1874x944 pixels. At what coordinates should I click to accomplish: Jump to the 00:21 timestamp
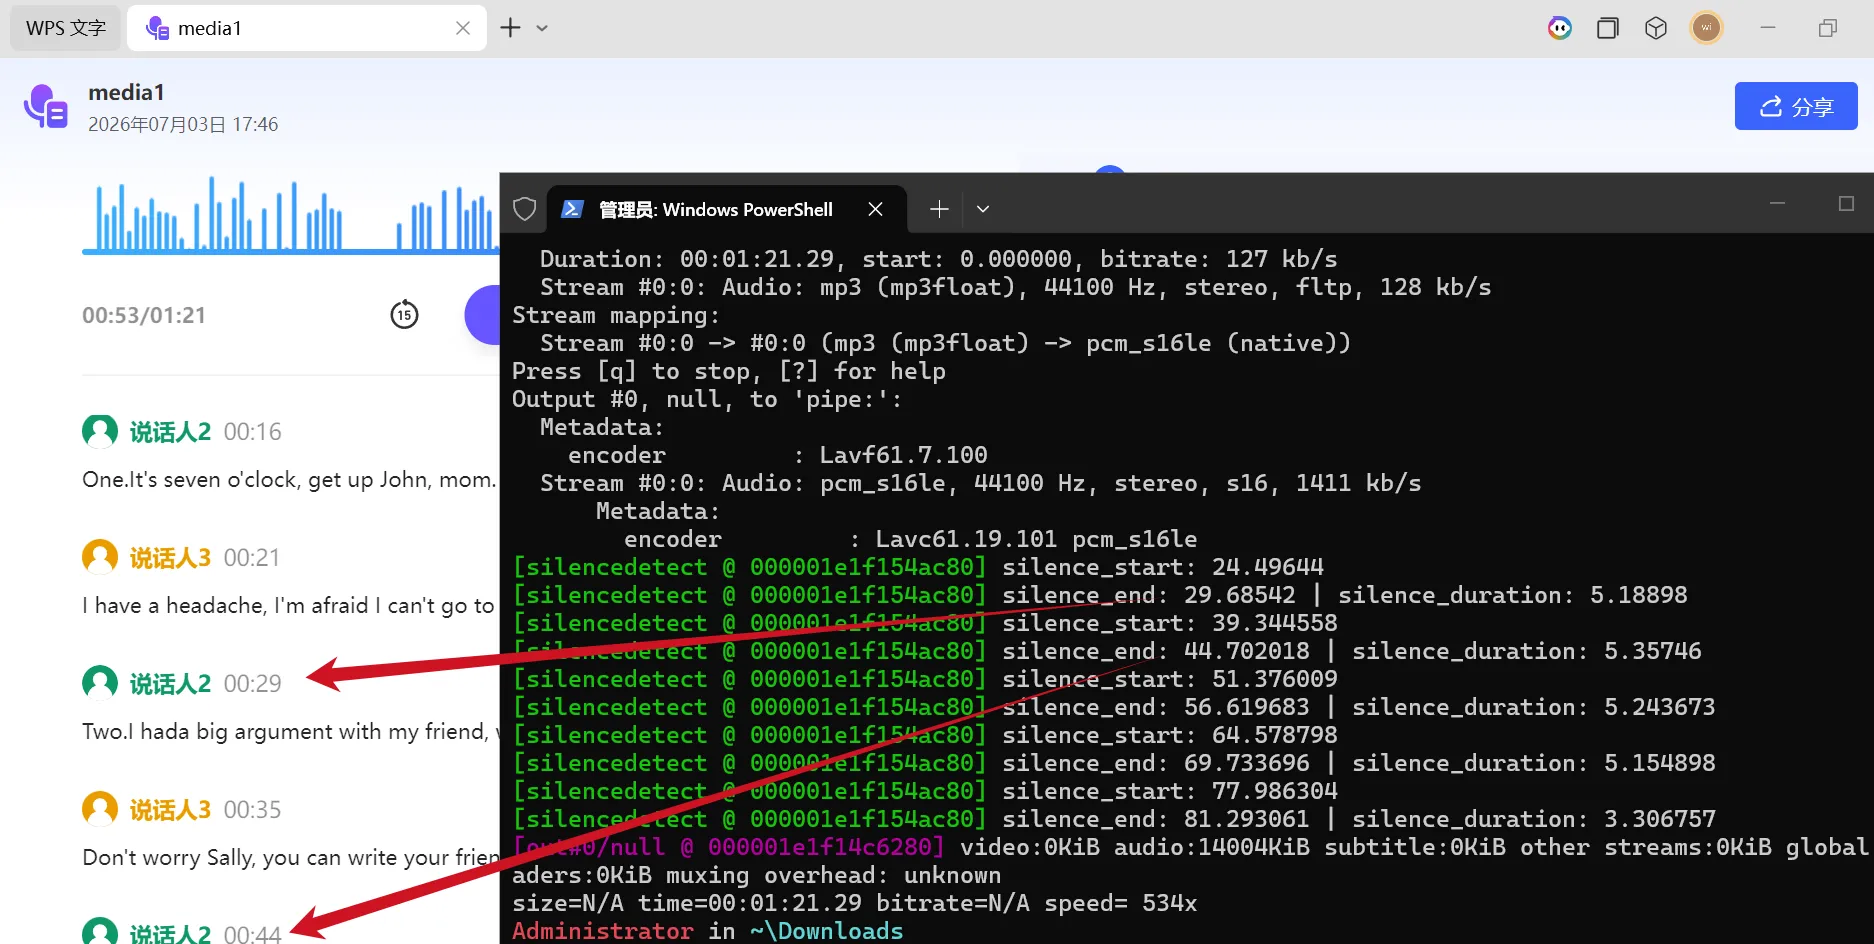point(252,558)
